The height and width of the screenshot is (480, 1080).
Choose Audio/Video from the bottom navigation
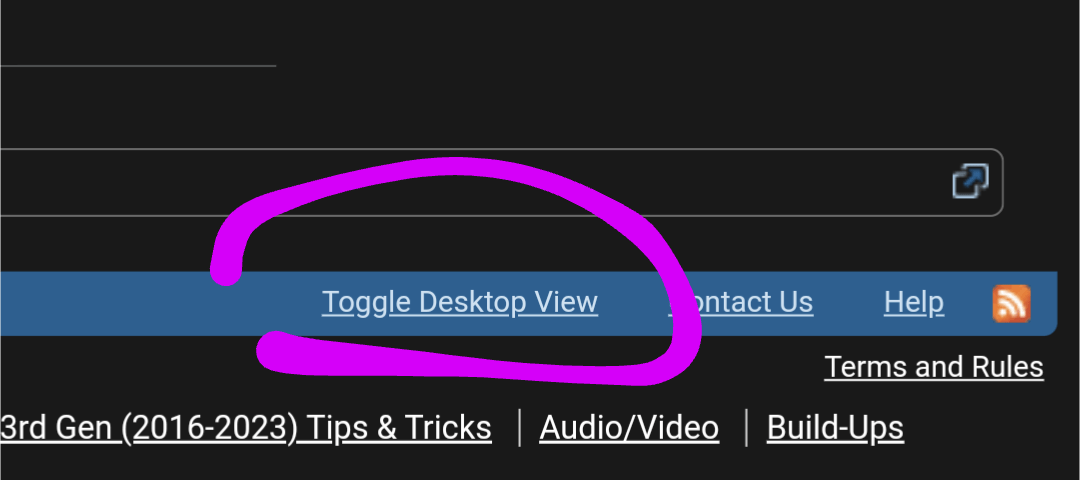click(x=629, y=428)
